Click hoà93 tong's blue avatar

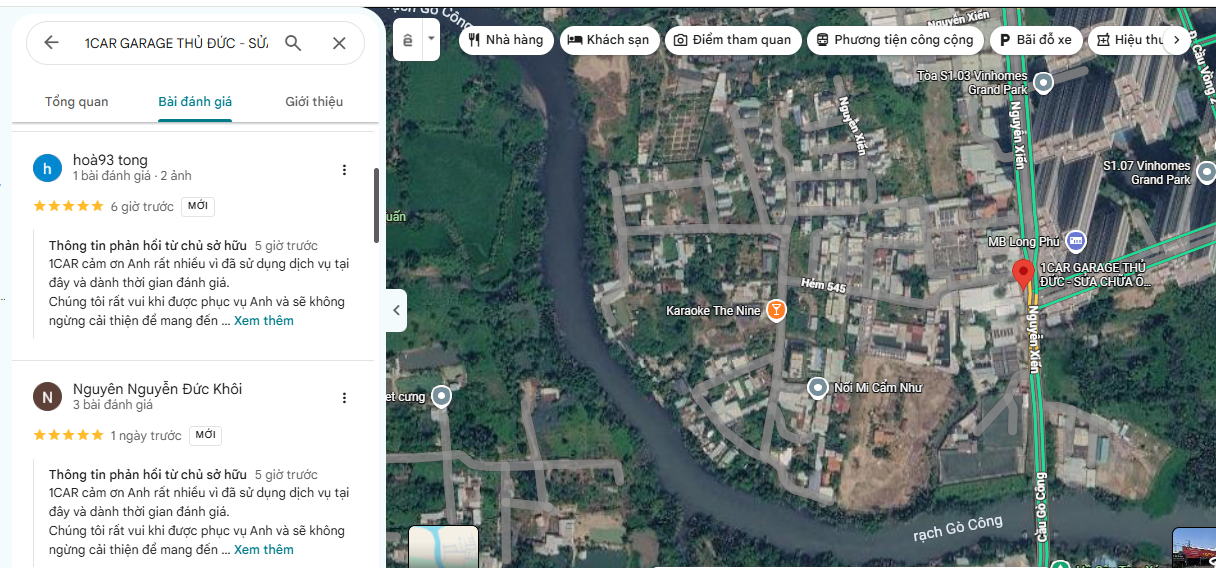click(47, 168)
